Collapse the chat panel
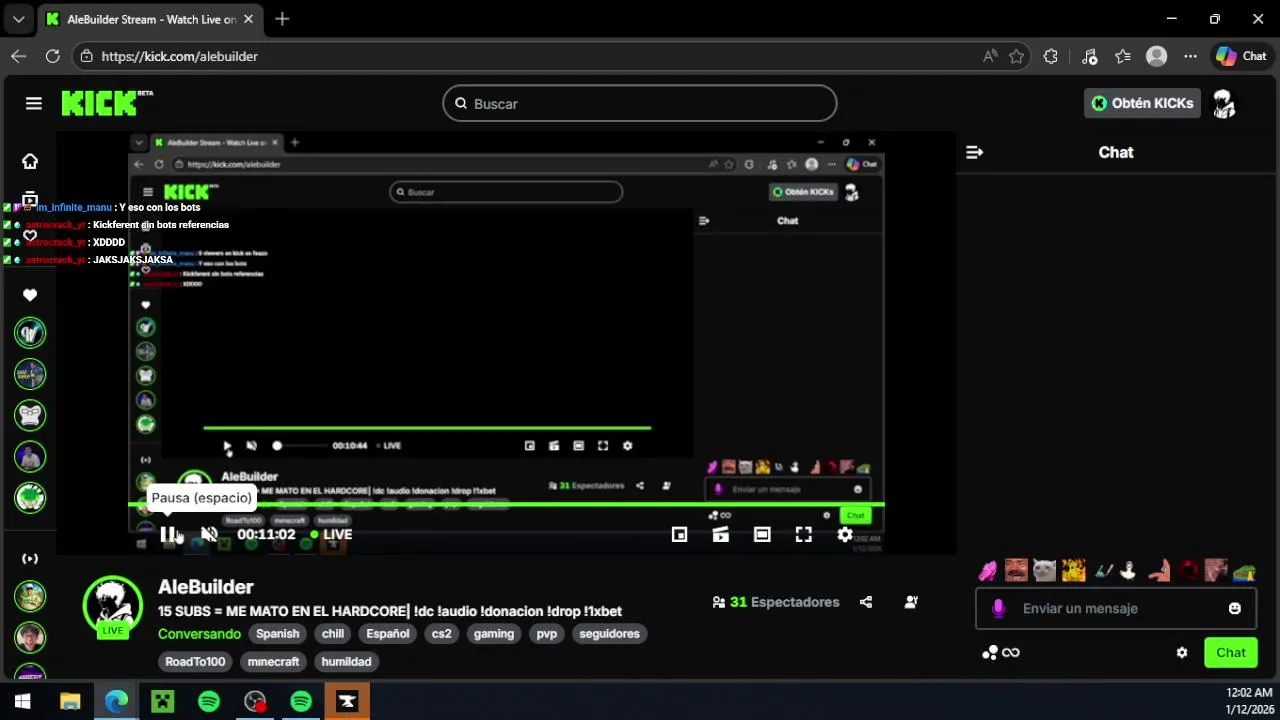Screen dimensions: 1280x720 pos(974,152)
